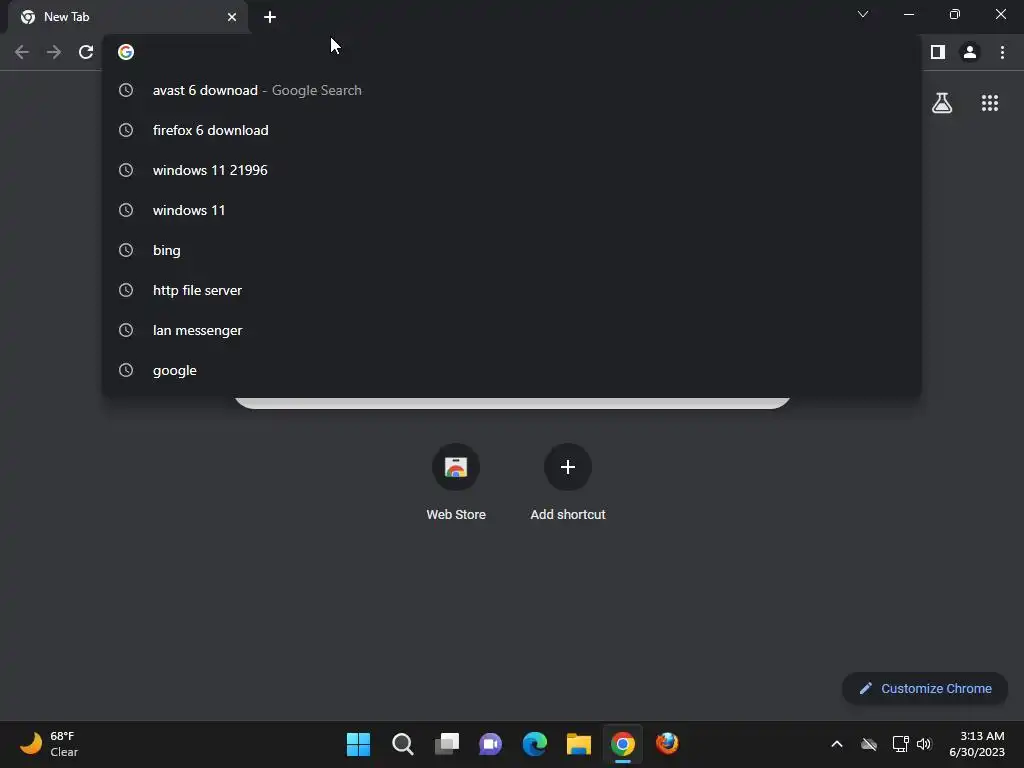1024x768 pixels.
Task: Open the Google apps grid
Action: pyautogui.click(x=990, y=103)
